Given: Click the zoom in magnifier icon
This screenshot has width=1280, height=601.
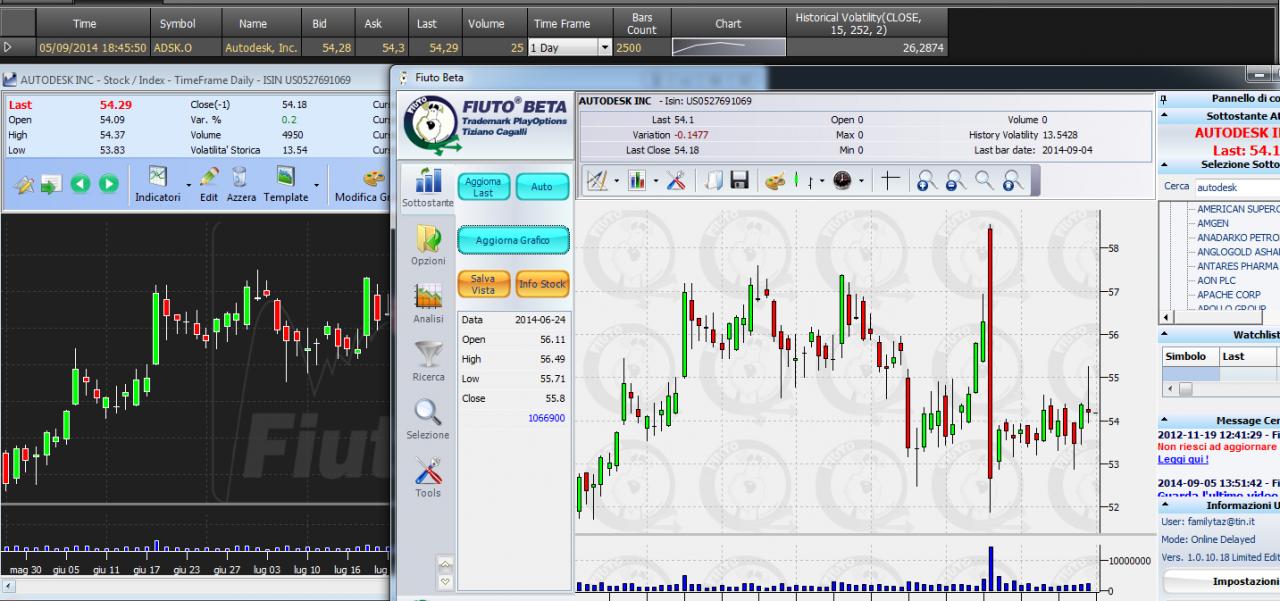Looking at the screenshot, I should (x=927, y=180).
